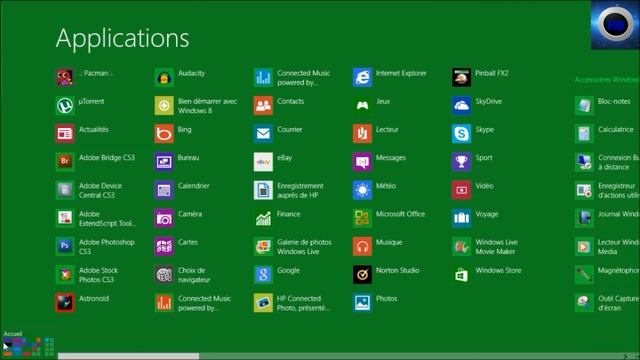The height and width of the screenshot is (360, 640).
Task: Launch the Musique headphones icon
Action: pyautogui.click(x=362, y=246)
